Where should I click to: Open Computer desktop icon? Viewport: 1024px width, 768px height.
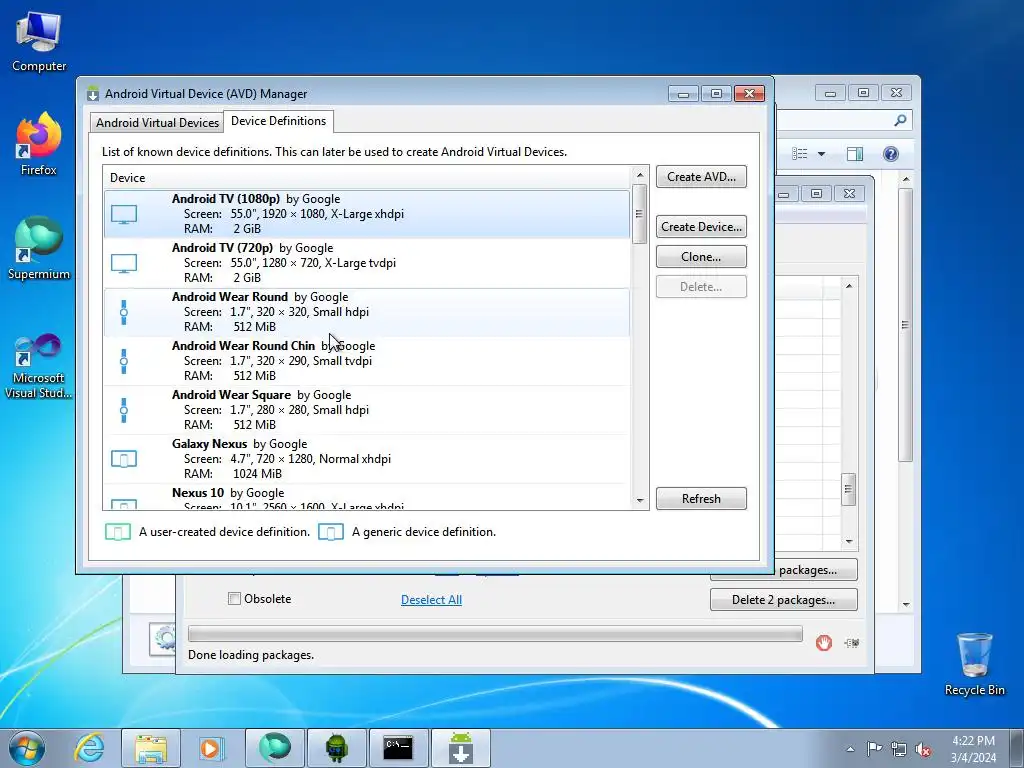[x=39, y=42]
